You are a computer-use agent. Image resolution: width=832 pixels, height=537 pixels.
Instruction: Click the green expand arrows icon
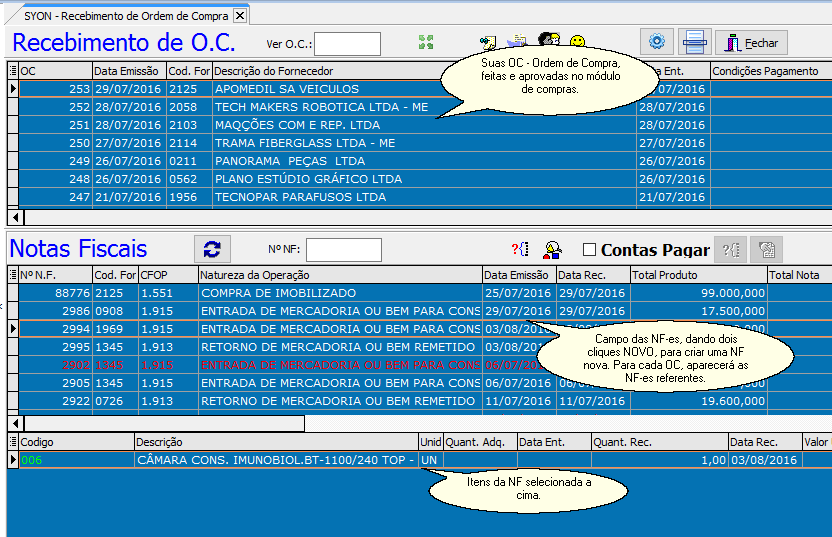click(x=427, y=42)
